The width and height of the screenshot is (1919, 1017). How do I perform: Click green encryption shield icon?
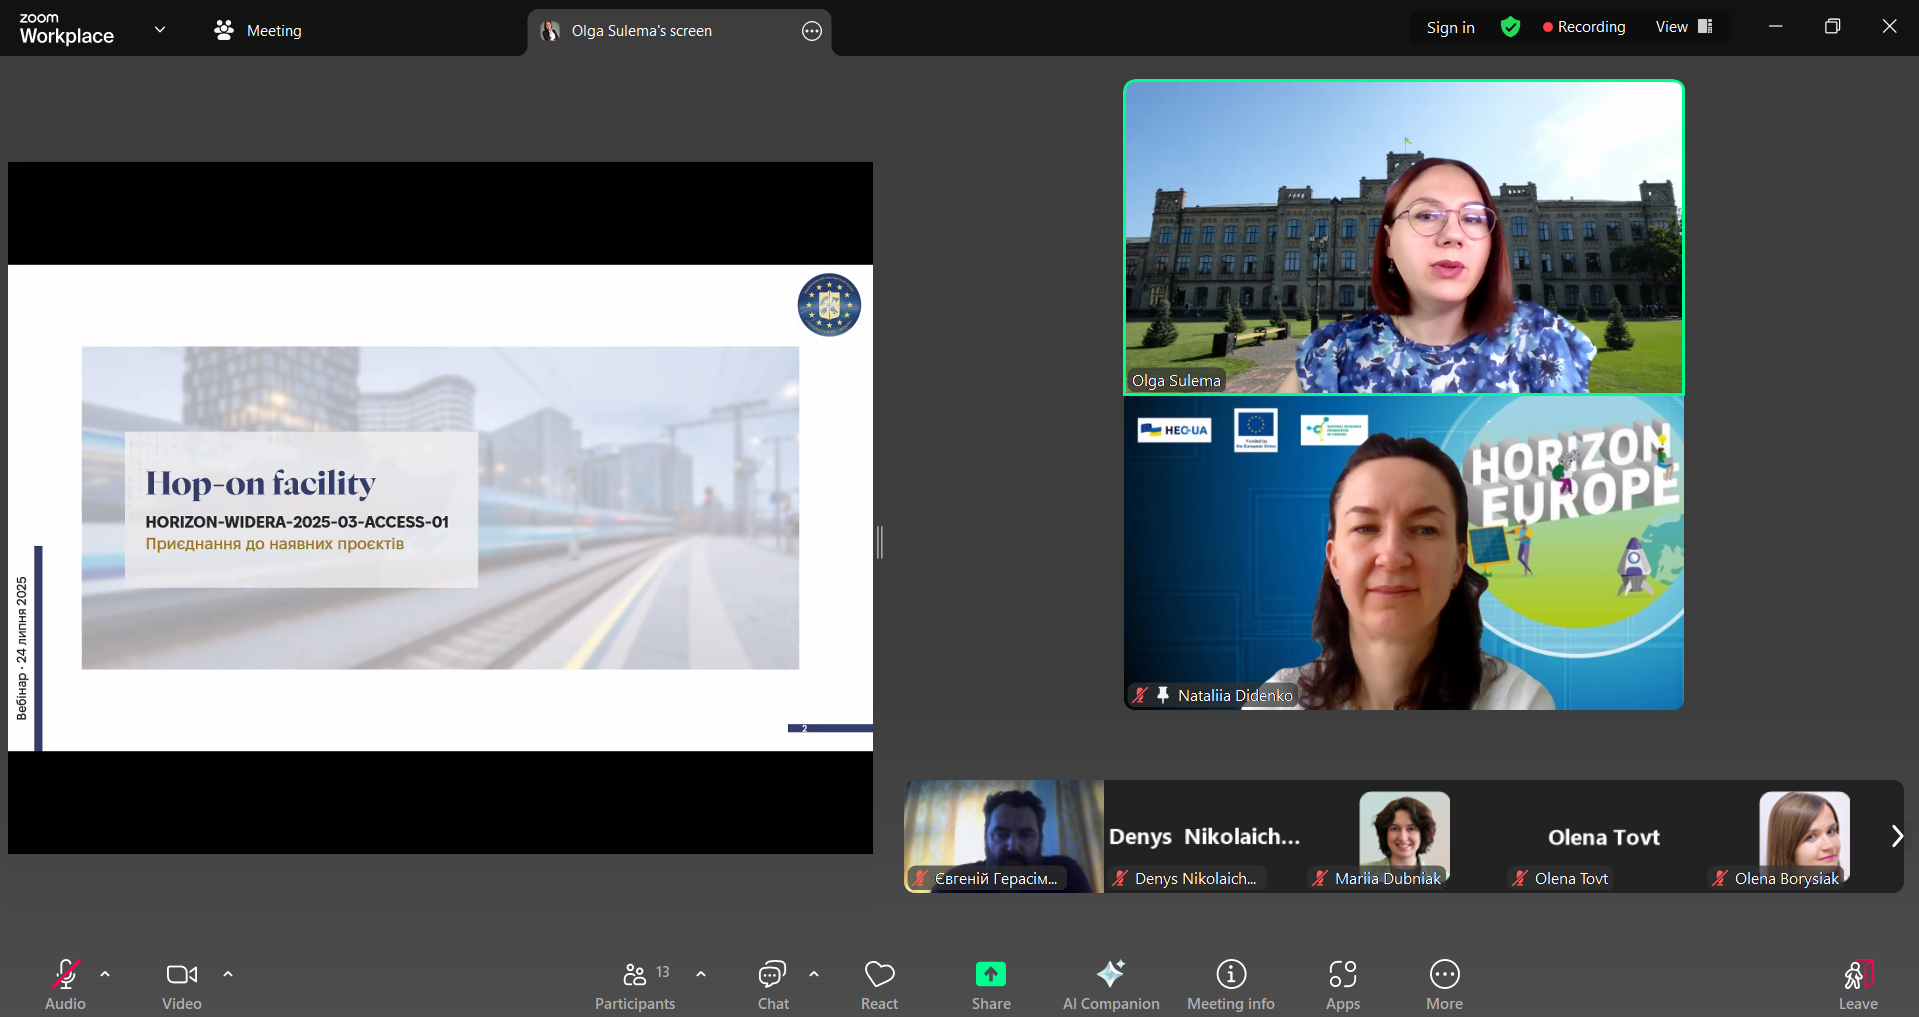point(1511,27)
